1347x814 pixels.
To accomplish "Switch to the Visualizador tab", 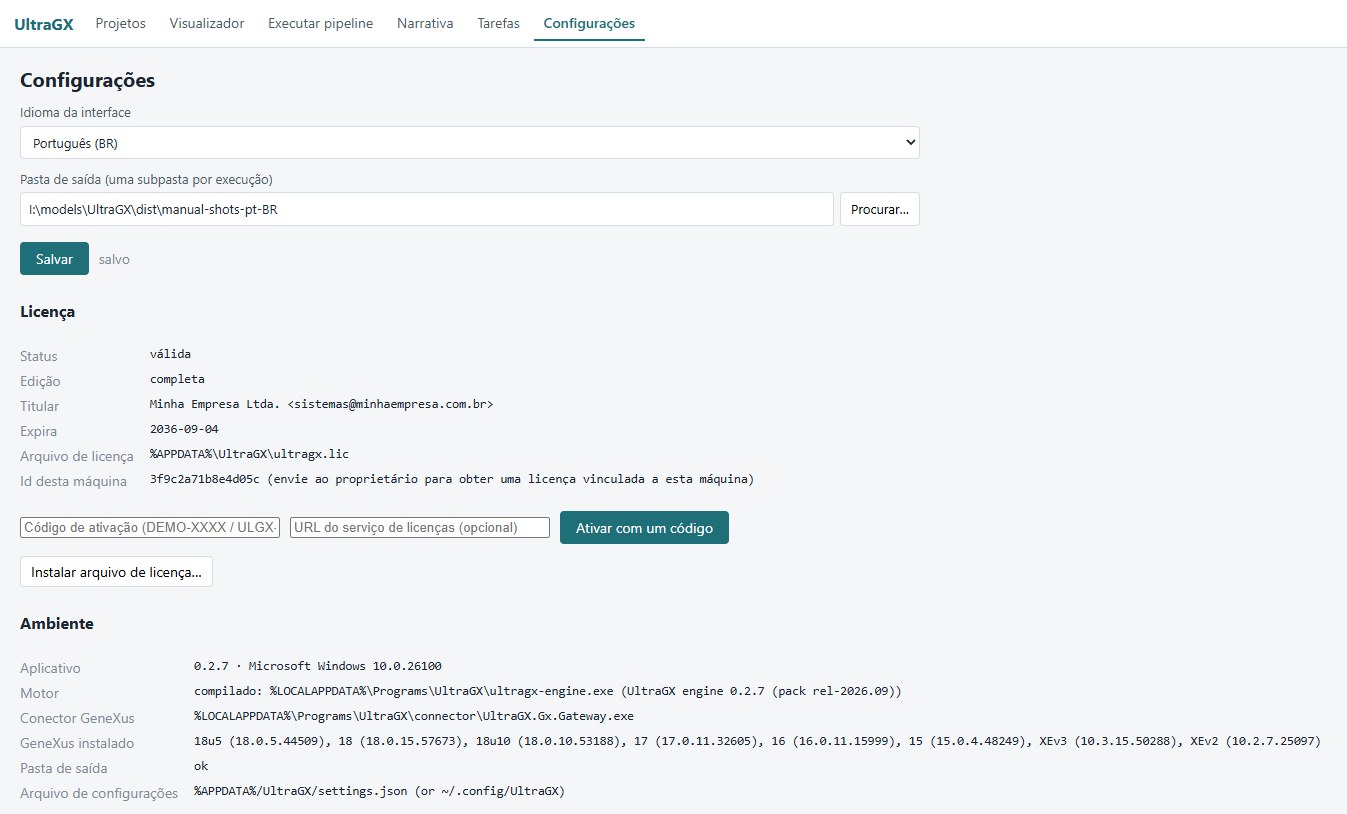I will pos(207,23).
